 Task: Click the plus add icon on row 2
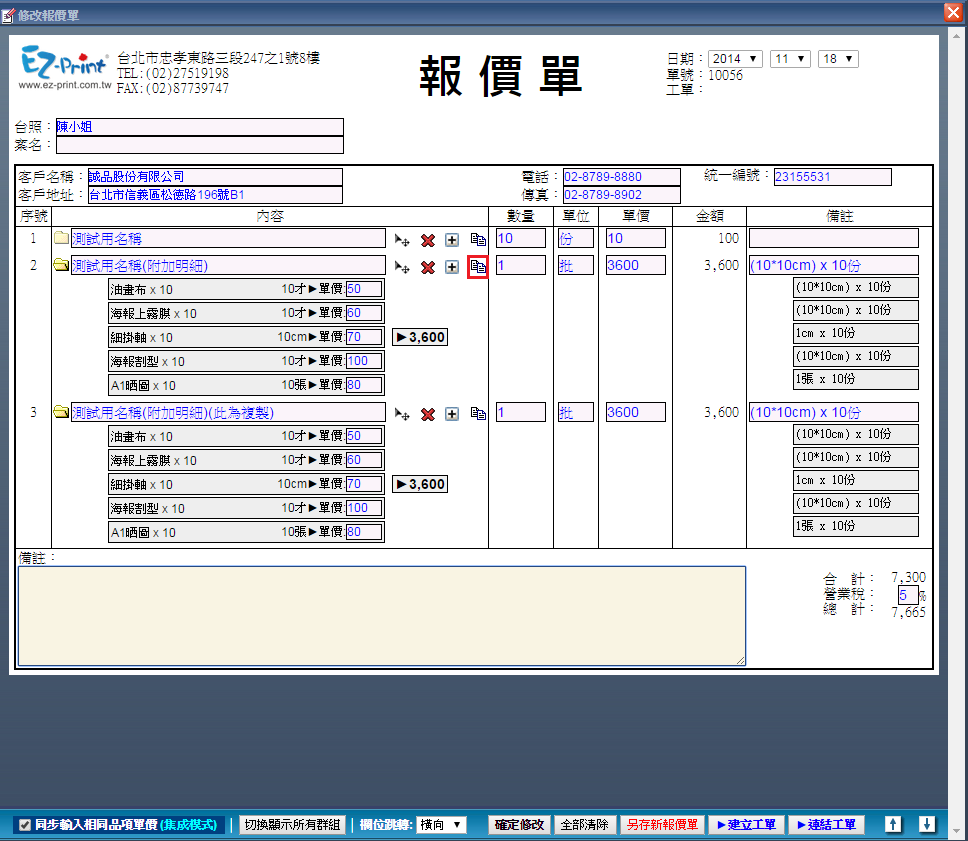point(452,267)
